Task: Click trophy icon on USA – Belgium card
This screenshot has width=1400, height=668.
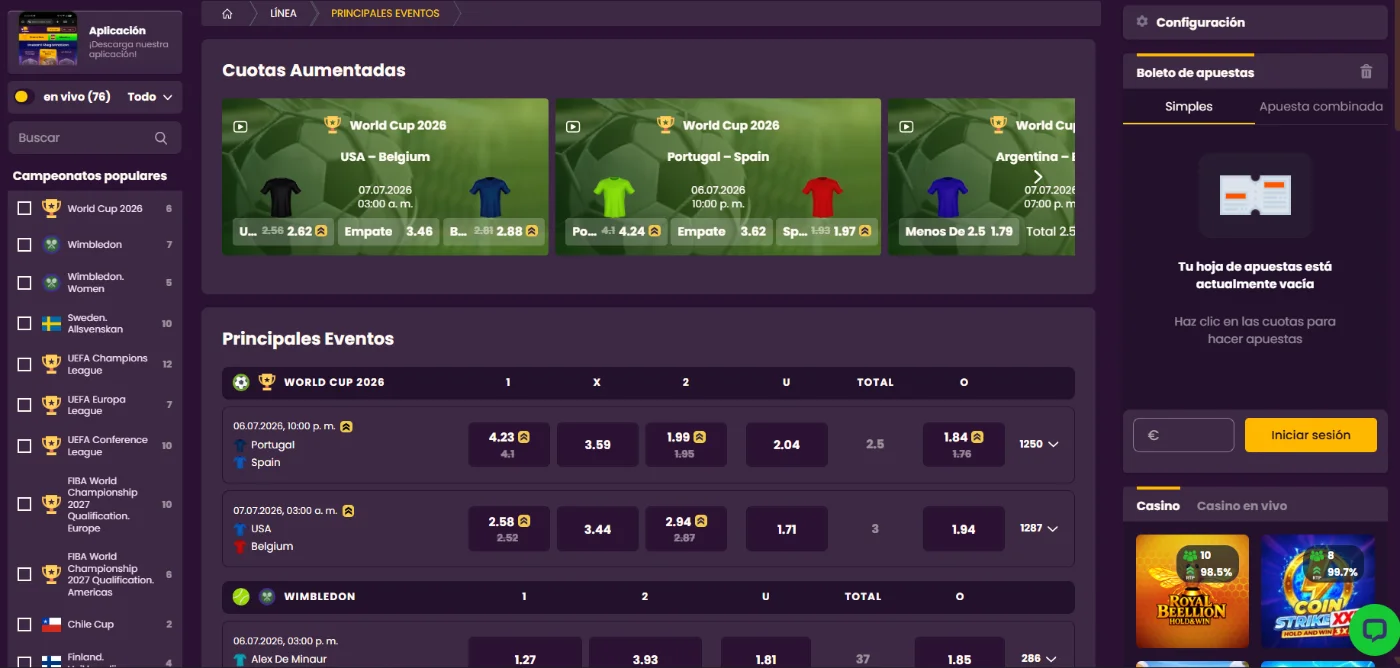Action: coord(333,125)
